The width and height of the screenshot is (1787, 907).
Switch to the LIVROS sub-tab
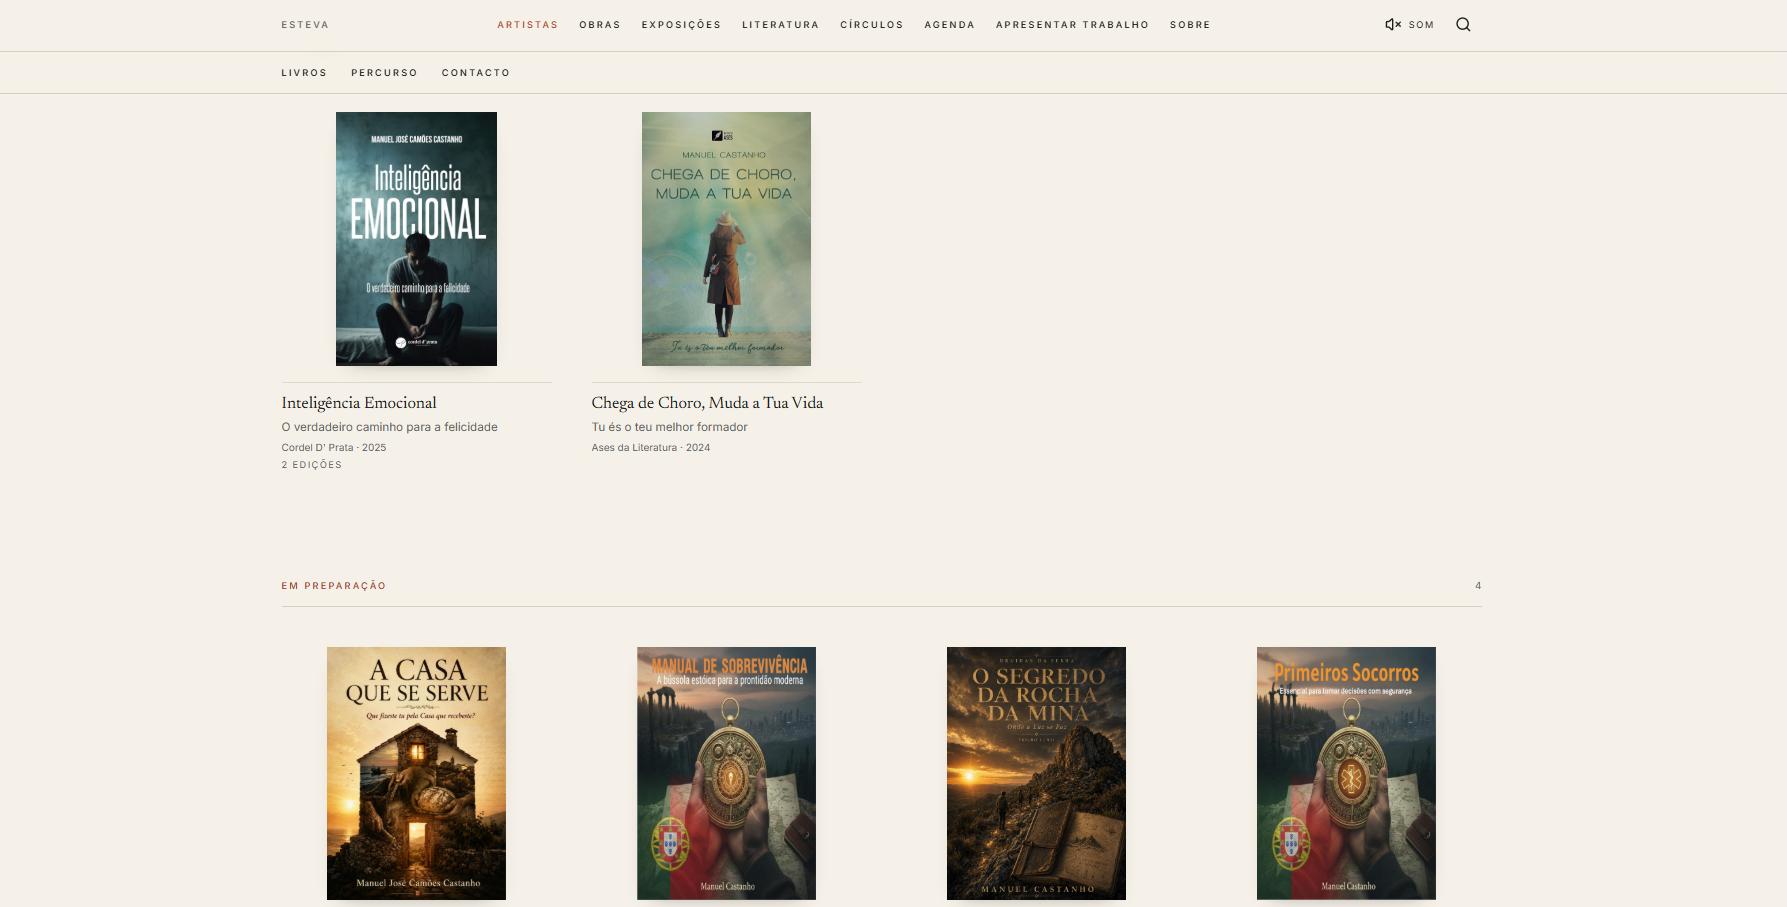tap(304, 73)
